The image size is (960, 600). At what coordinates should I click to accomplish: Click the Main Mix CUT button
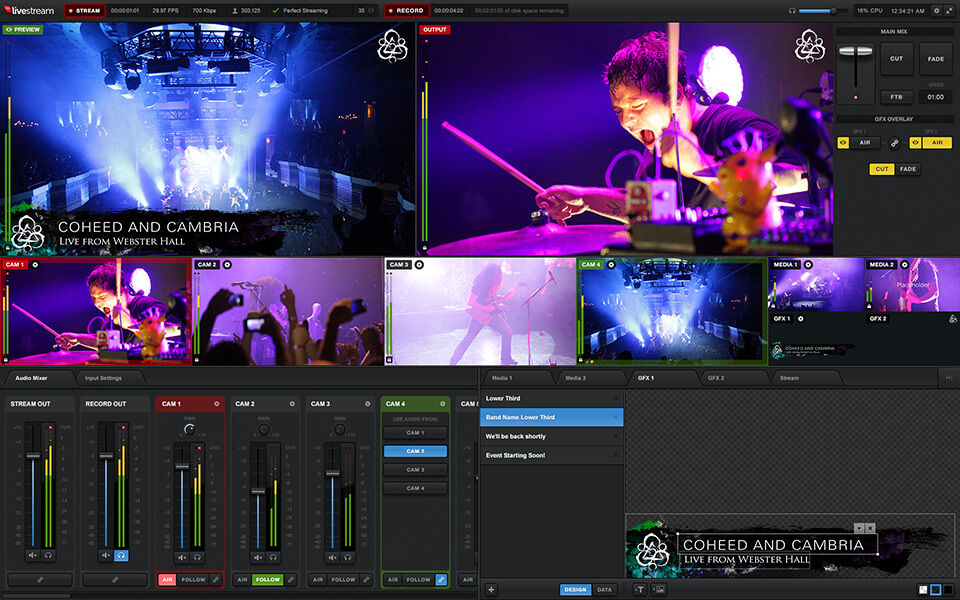(896, 59)
